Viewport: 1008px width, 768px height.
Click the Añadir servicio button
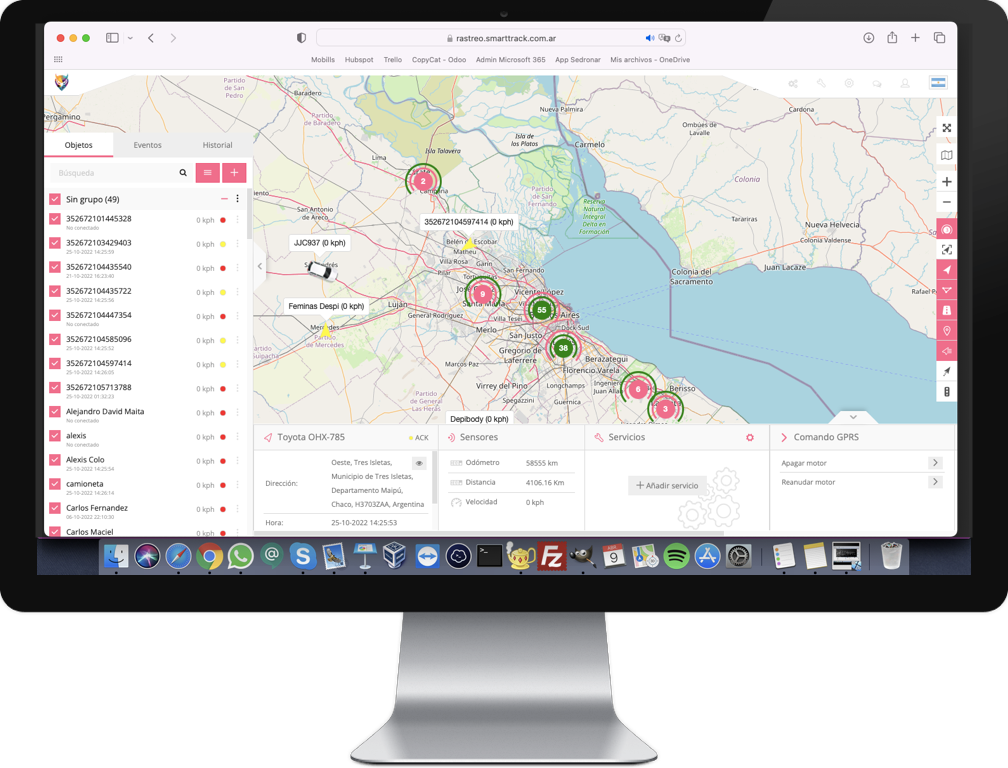pos(667,485)
